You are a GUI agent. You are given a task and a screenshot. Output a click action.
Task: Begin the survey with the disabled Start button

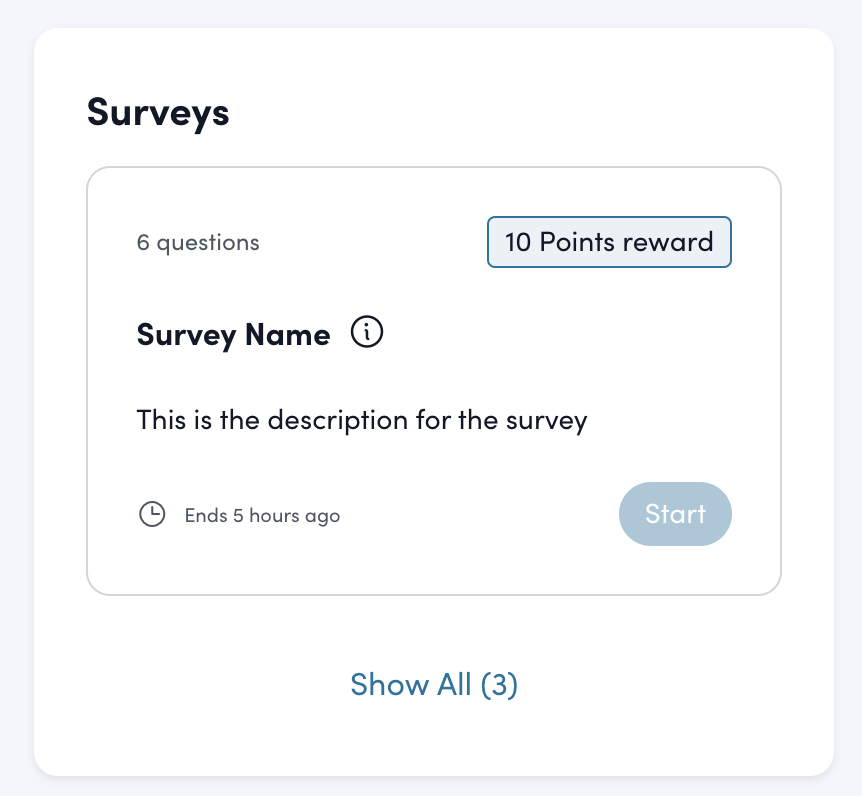pyautogui.click(x=675, y=514)
